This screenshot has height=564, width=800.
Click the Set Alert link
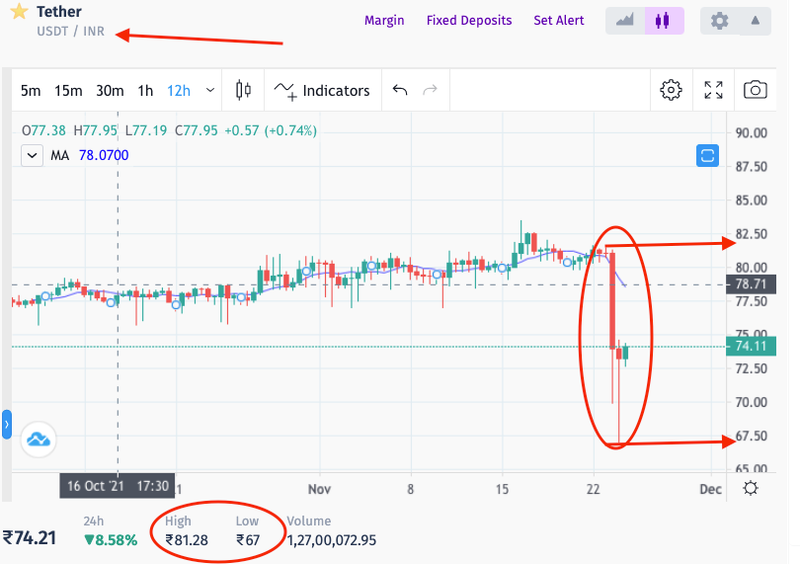tap(559, 20)
